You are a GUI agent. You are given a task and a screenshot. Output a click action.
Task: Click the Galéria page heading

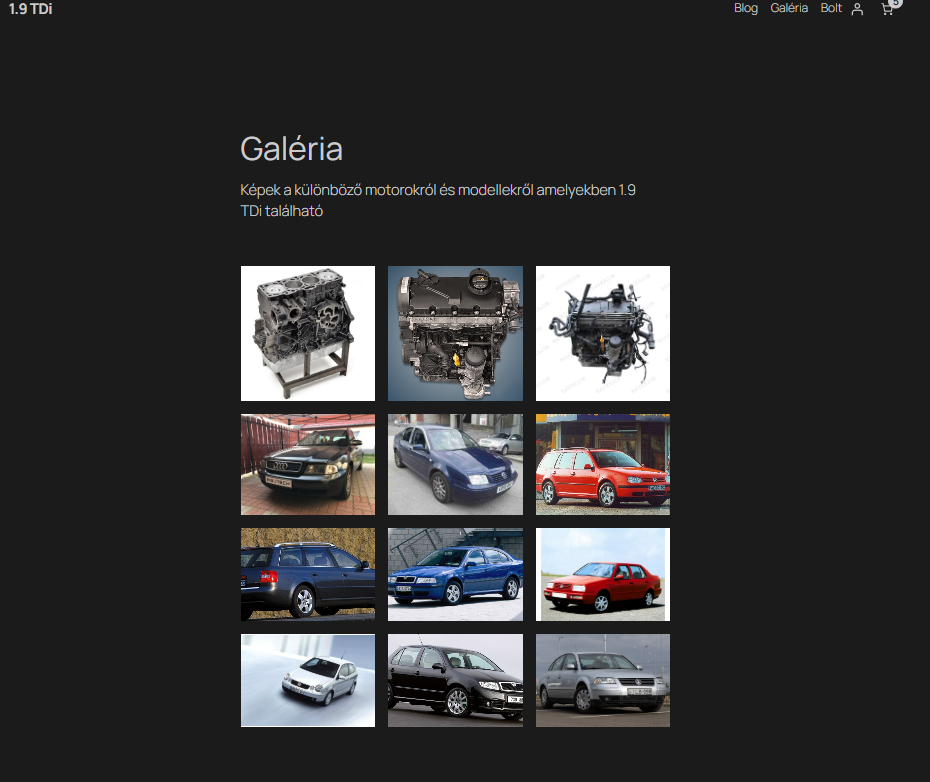(x=292, y=149)
